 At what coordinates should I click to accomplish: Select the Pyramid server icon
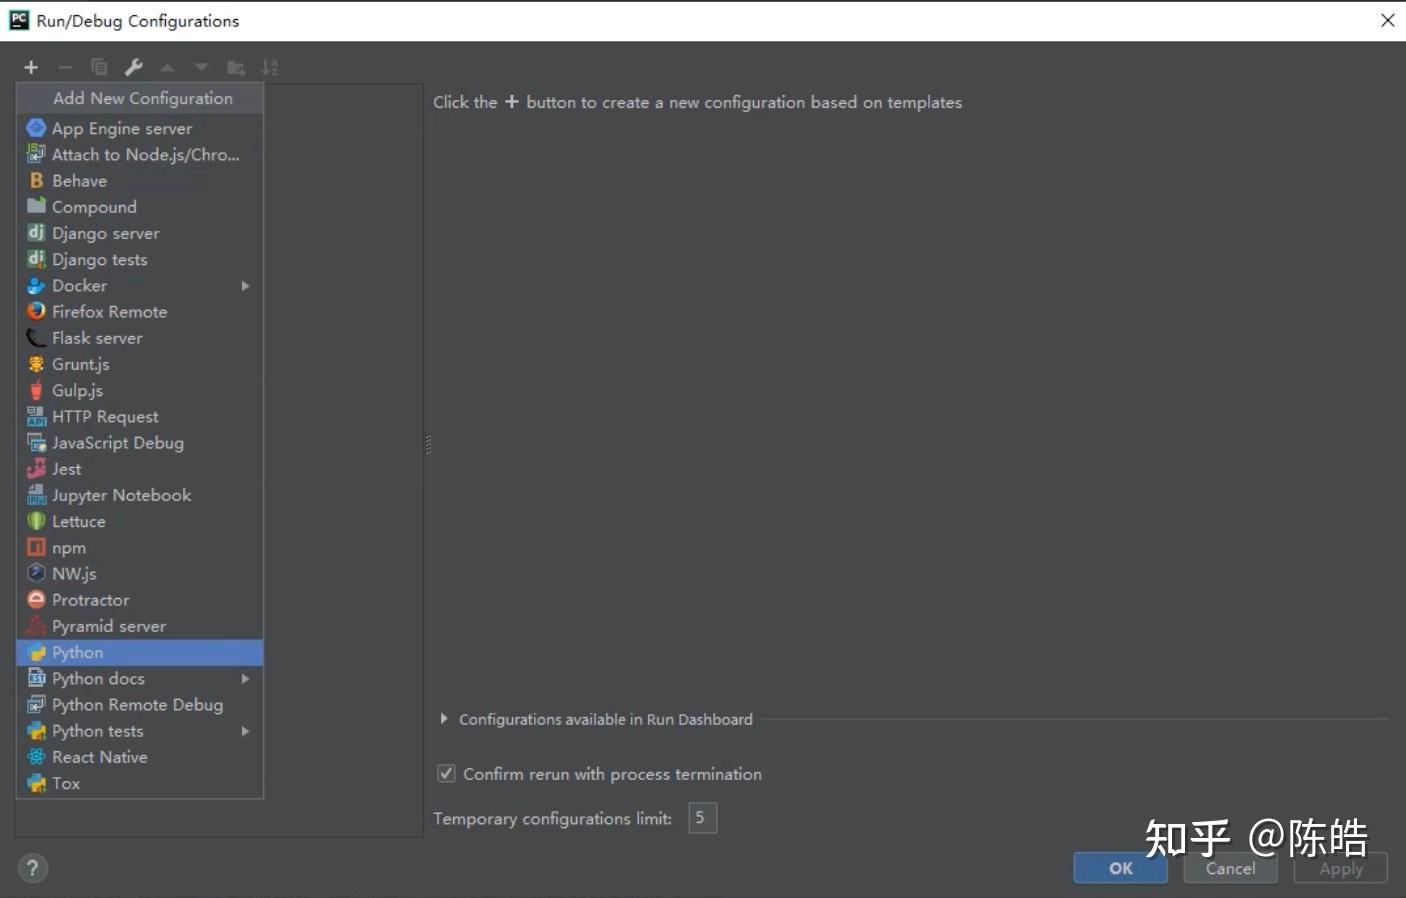[x=36, y=626]
